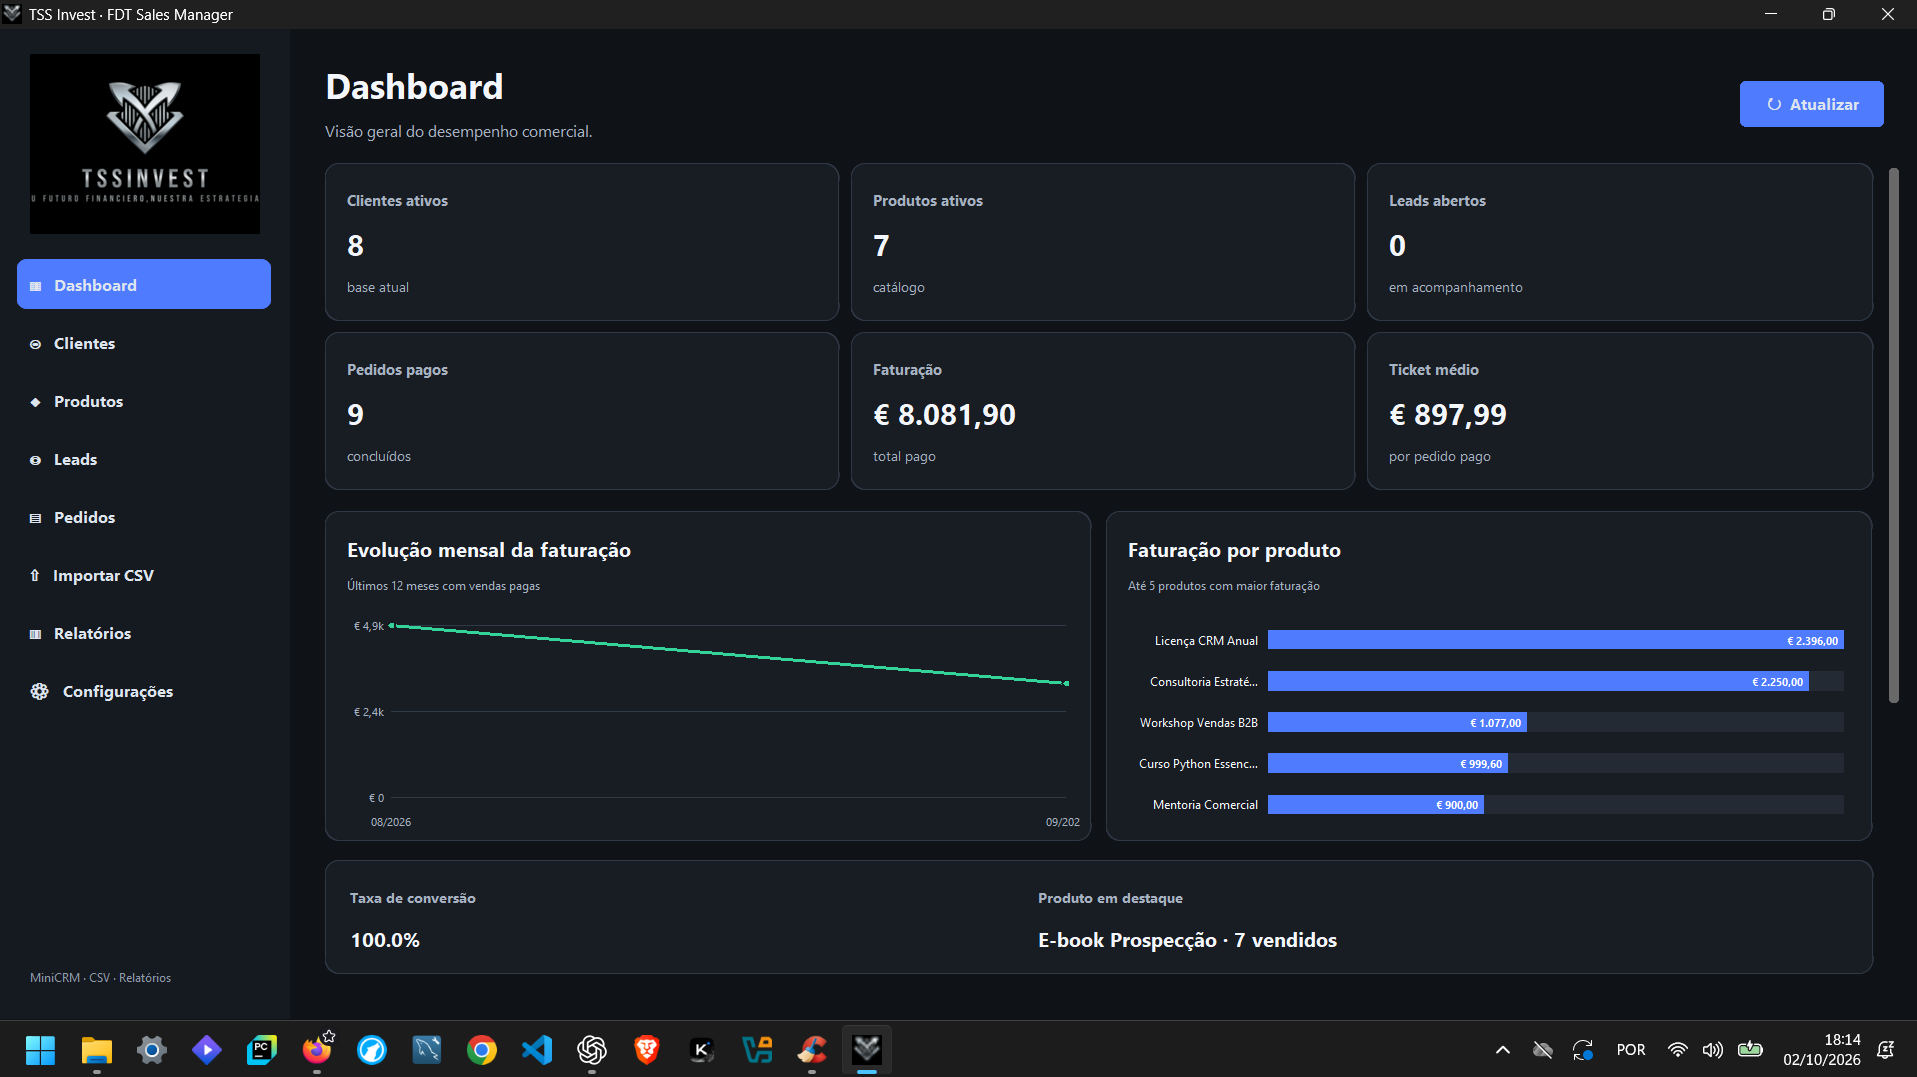Screen dimensions: 1917x1077
Task: Go to the Produtos page
Action: click(144, 401)
